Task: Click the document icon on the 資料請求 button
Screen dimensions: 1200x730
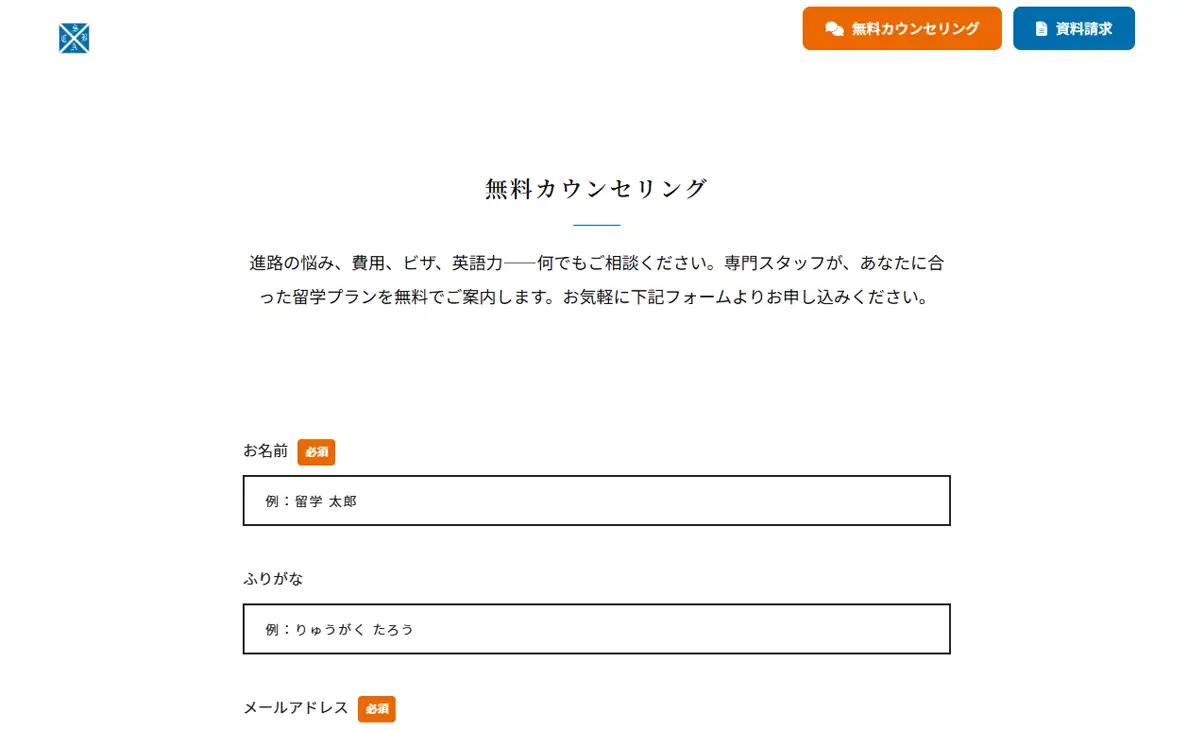Action: tap(1041, 29)
